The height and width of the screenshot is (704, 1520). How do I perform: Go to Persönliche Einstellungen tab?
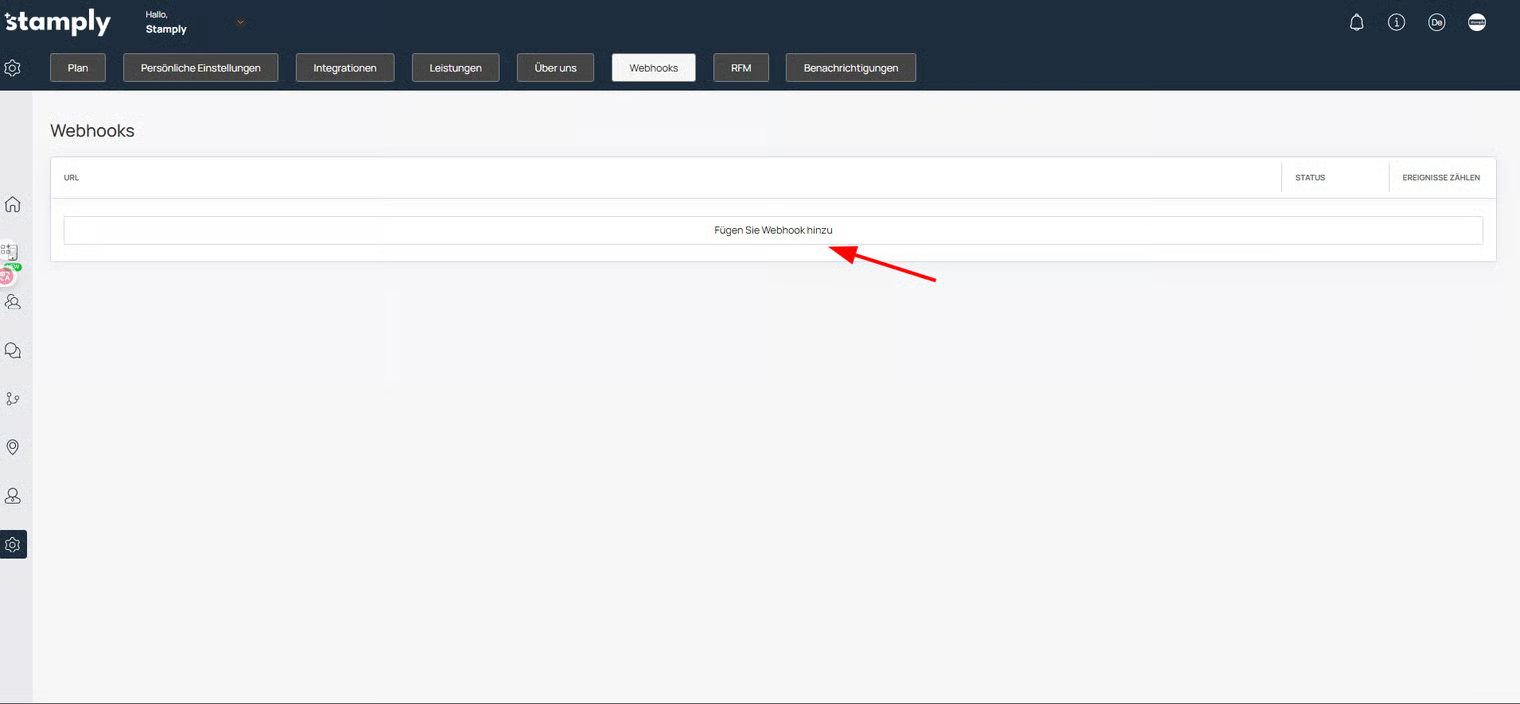201,68
